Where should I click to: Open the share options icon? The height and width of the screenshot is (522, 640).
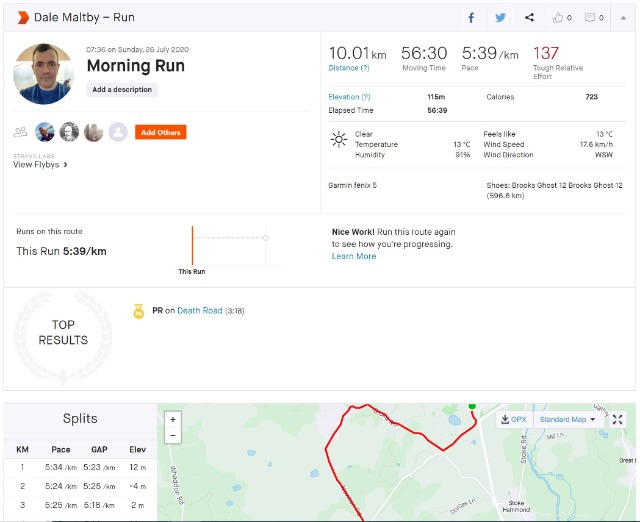pyautogui.click(x=529, y=17)
